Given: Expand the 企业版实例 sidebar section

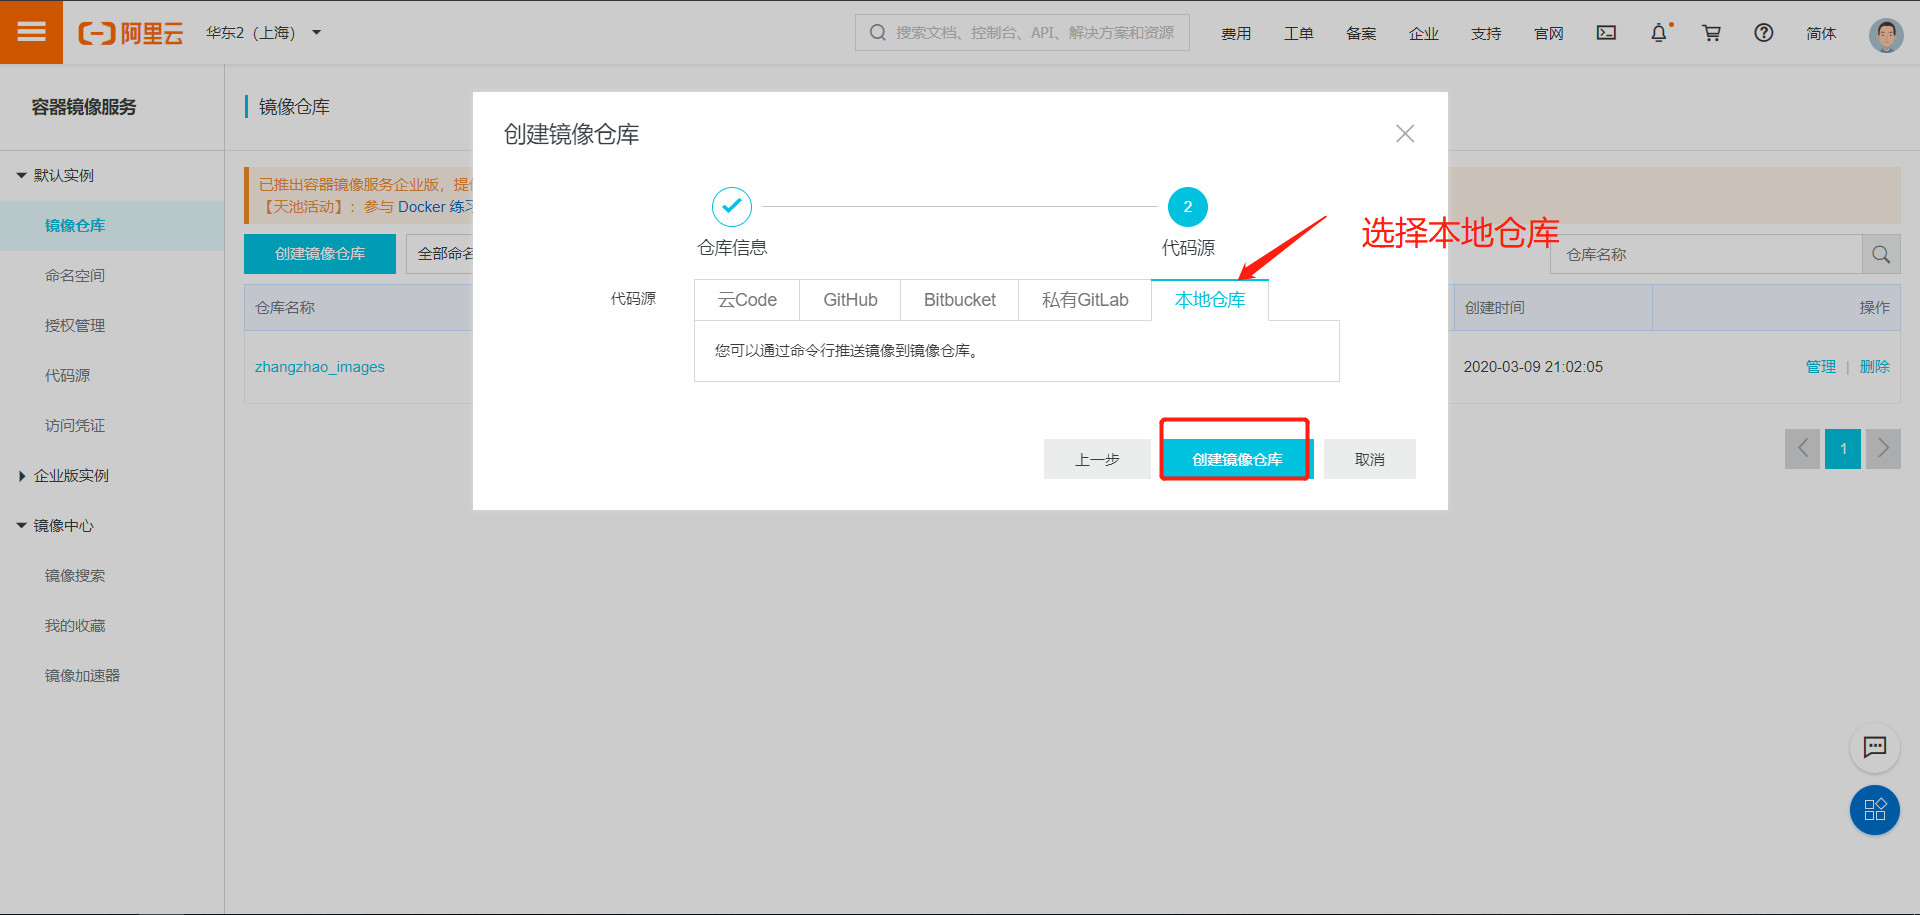Looking at the screenshot, I should [x=66, y=474].
